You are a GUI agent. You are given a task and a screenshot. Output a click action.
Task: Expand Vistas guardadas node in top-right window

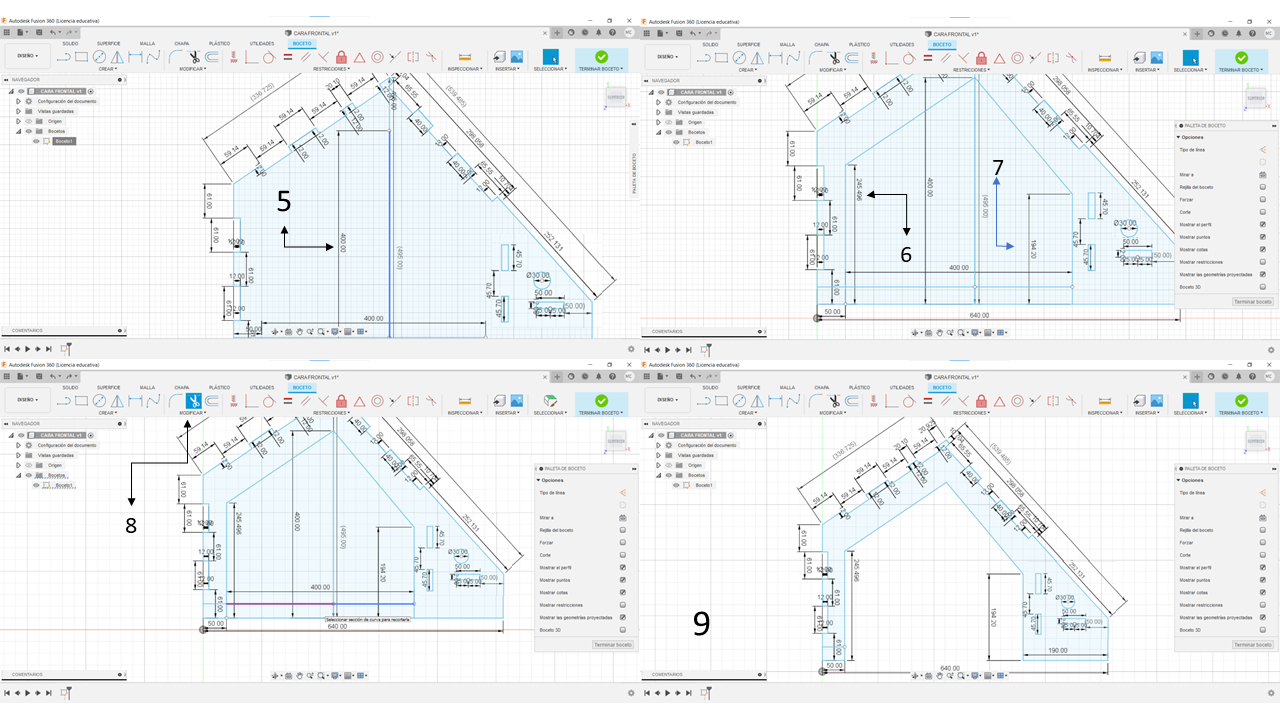click(x=658, y=112)
